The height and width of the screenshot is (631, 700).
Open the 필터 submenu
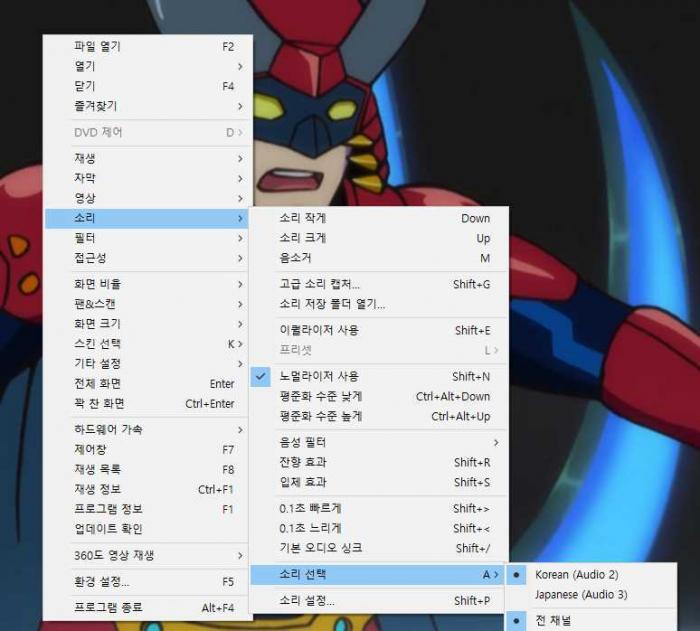pos(147,238)
